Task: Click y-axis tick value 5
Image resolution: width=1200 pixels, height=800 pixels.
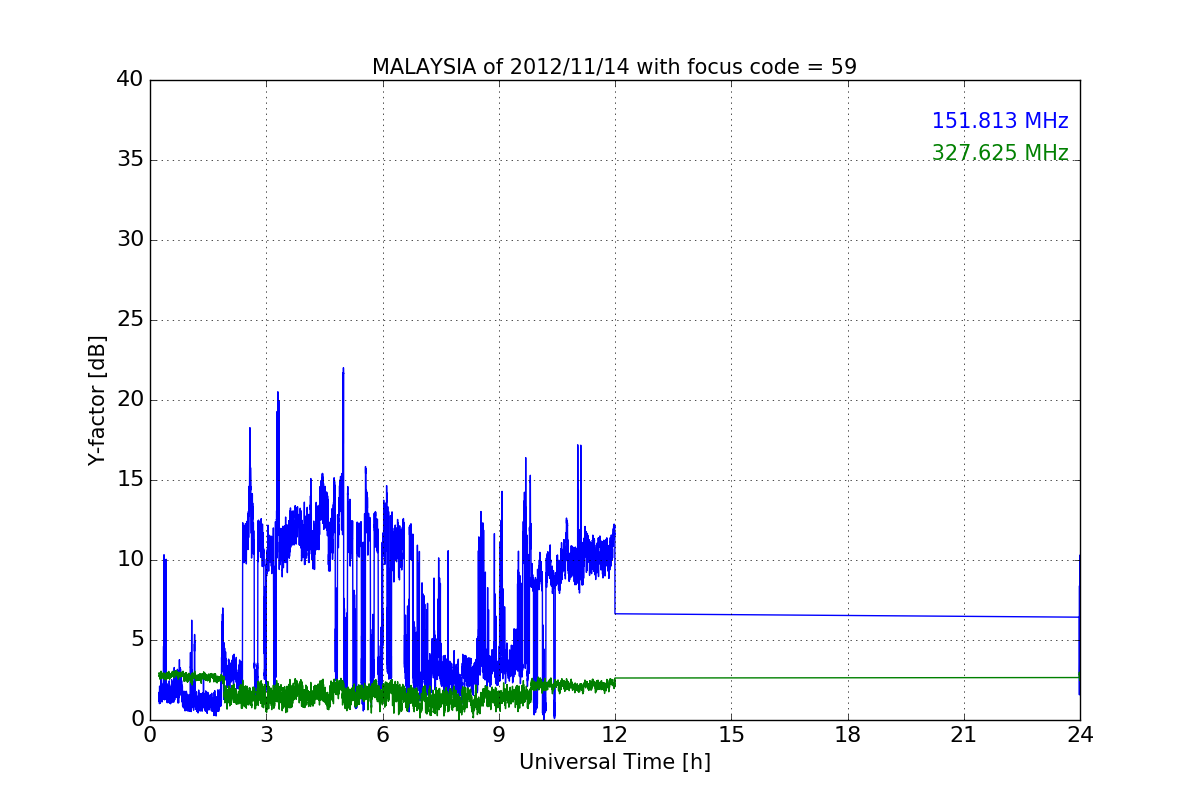Action: pos(137,640)
